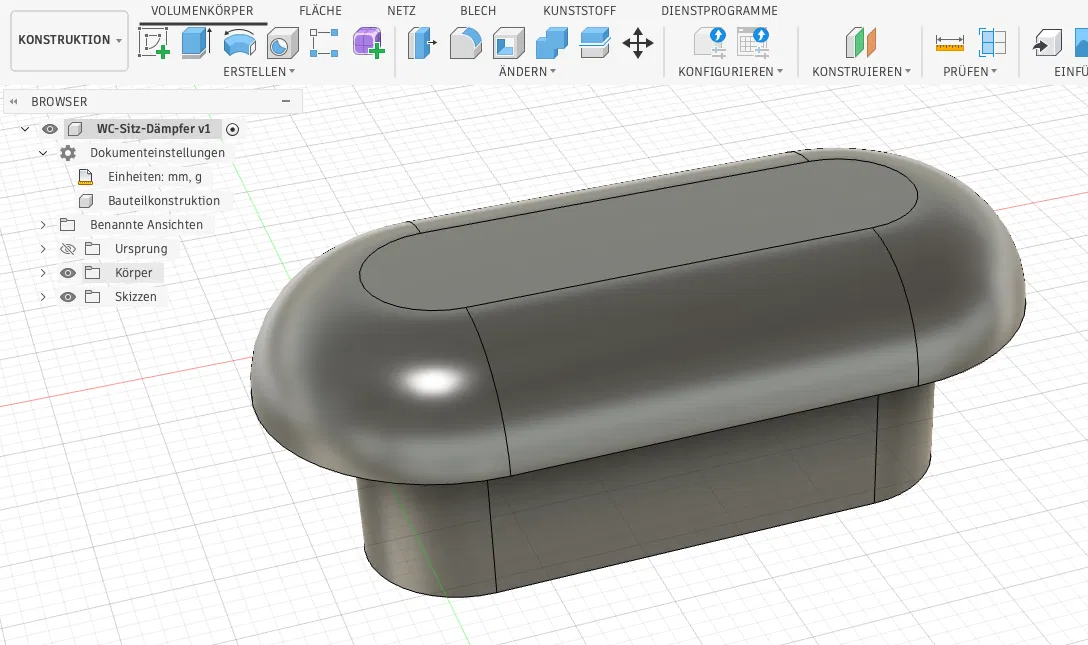Screen dimensions: 1088x645
Task: Expand the Benannte Ansichten node
Action: click(43, 225)
